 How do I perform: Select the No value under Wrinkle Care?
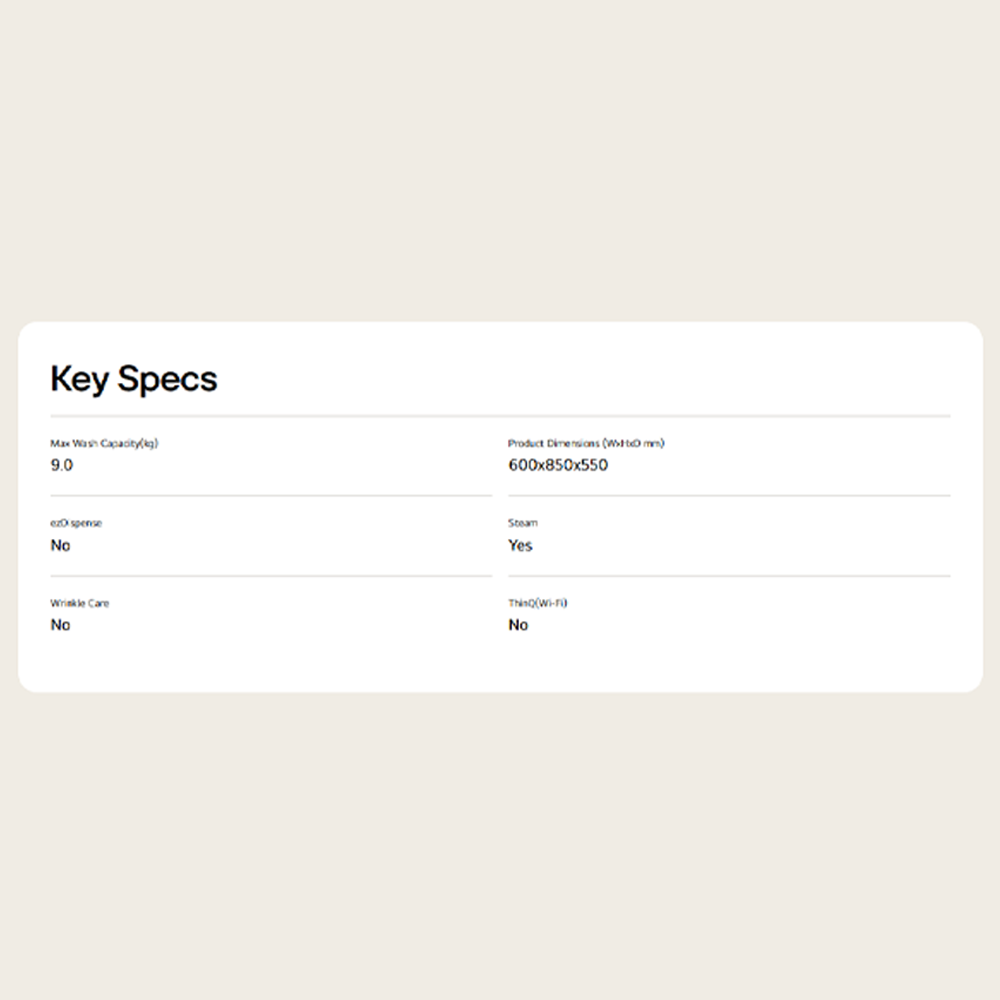[x=61, y=625]
